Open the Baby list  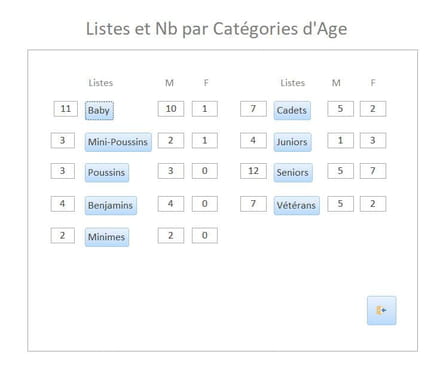[99, 110]
